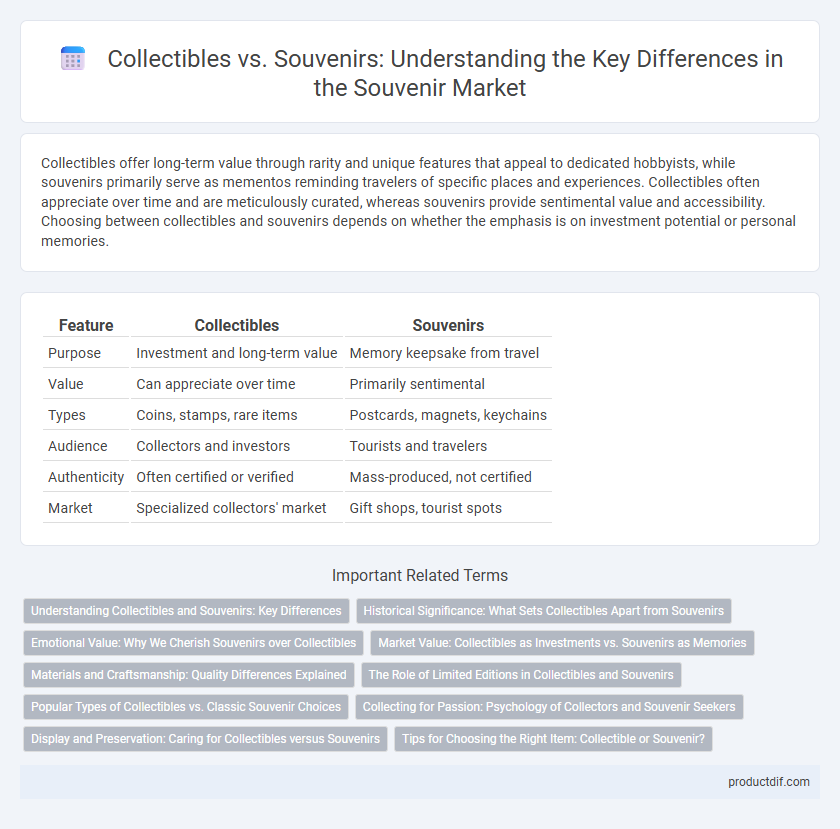This screenshot has width=840, height=829.
Task: Click the calendar grid icon beside the title
Action: pyautogui.click(x=73, y=58)
